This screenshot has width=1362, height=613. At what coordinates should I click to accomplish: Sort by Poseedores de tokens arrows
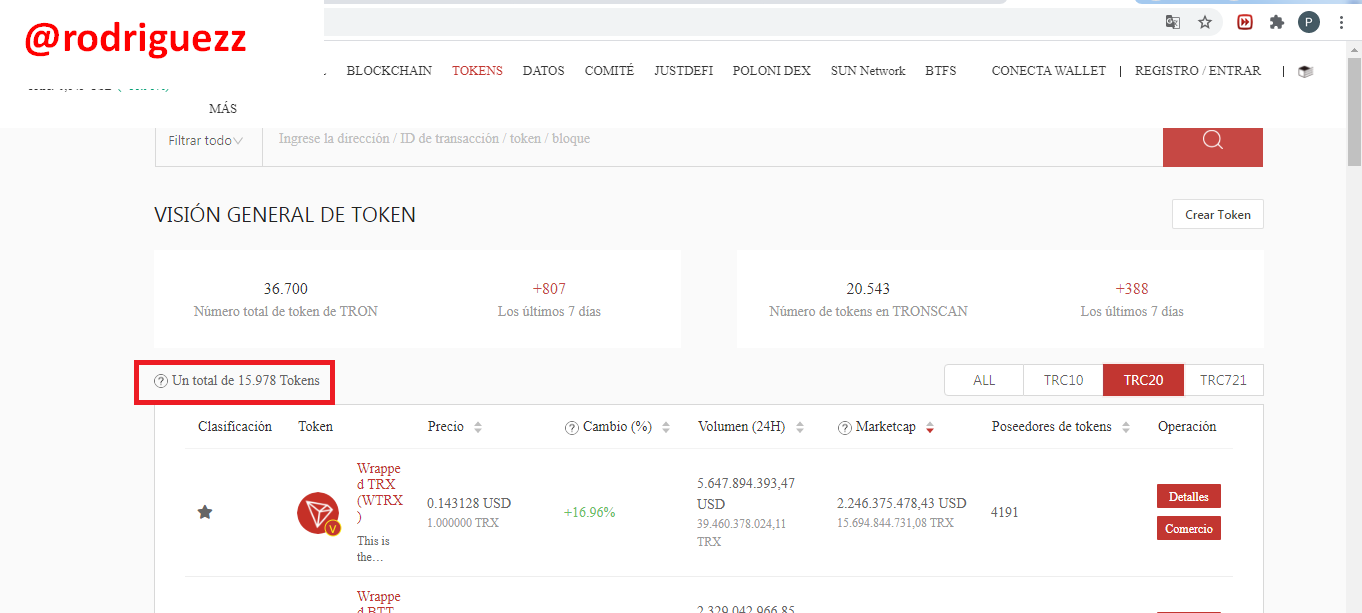(1126, 427)
